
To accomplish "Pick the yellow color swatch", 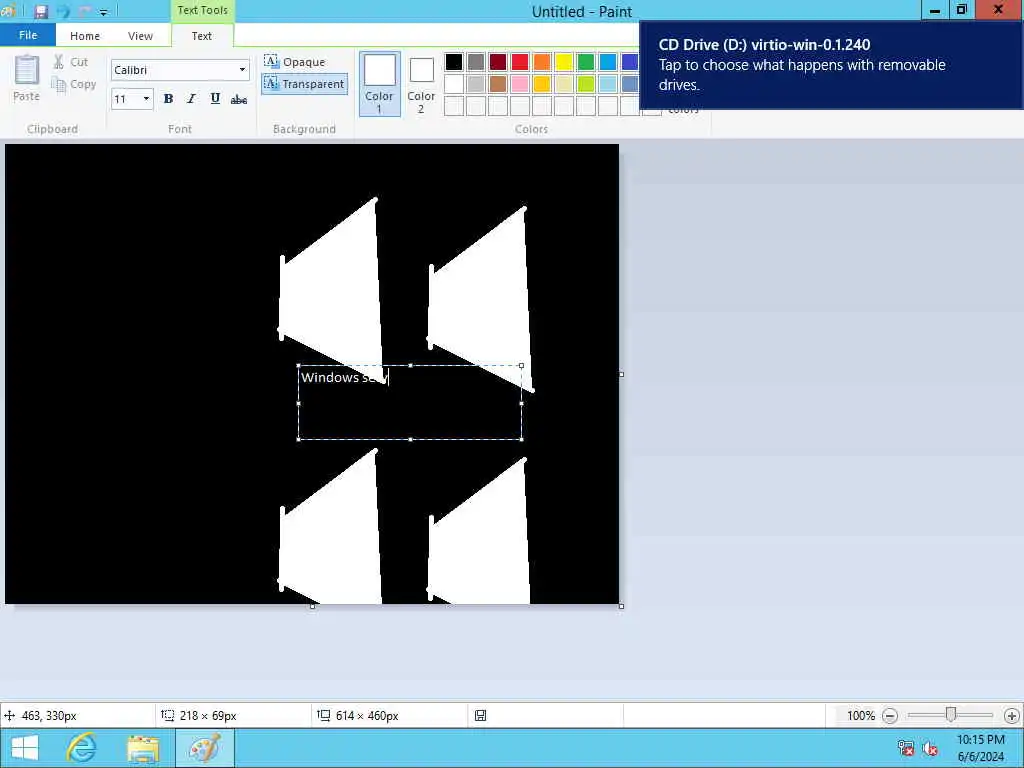I will [564, 62].
